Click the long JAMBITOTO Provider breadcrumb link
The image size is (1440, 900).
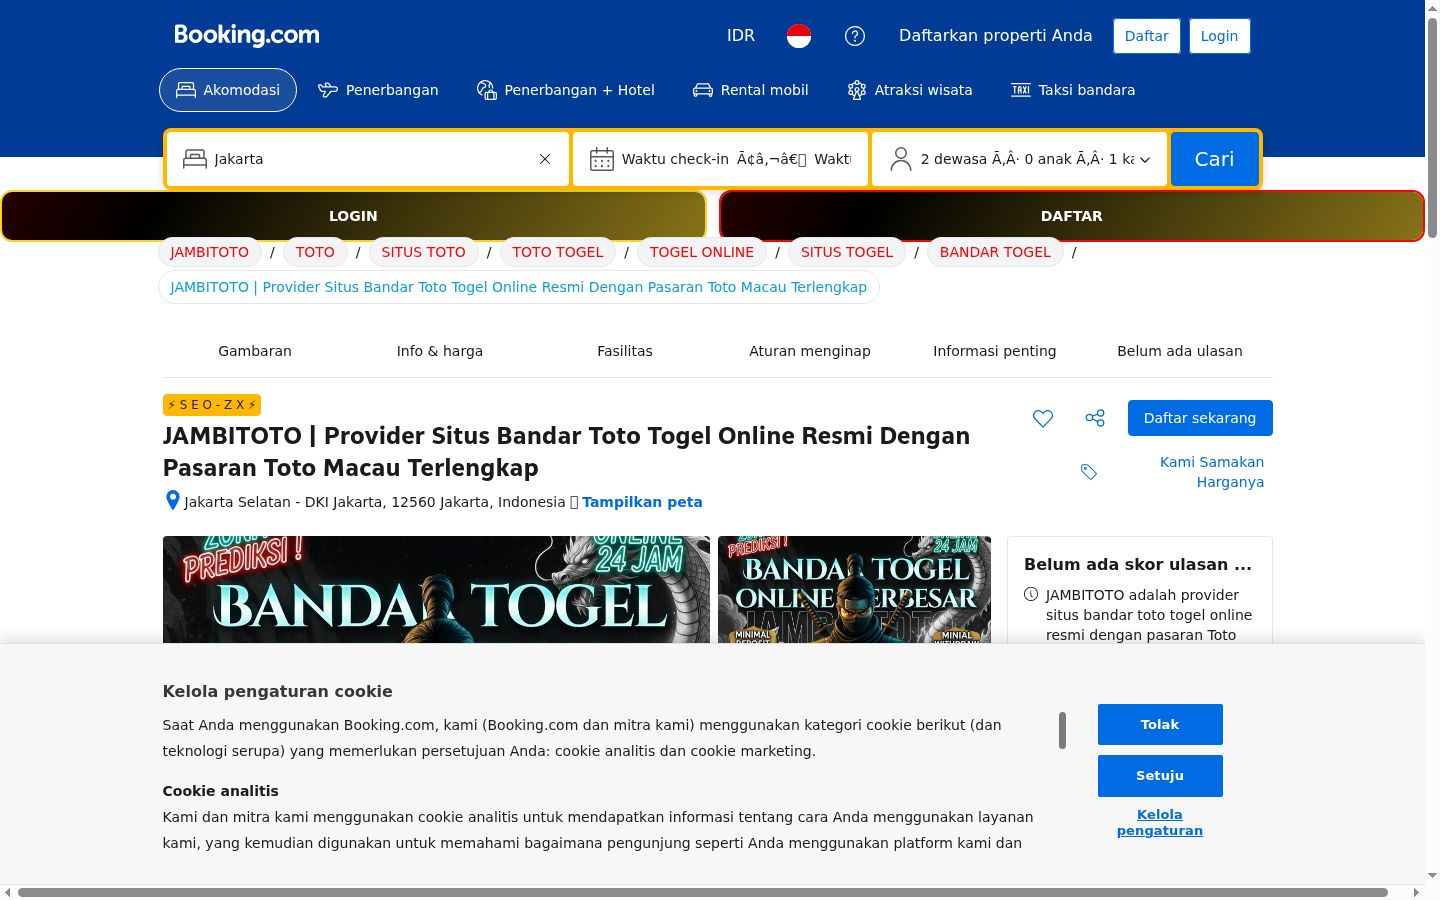coord(519,287)
